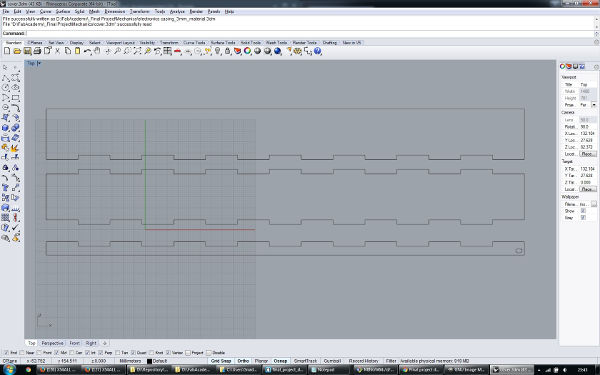Click the Cut scissors icon
600x375 pixels.
pyautogui.click(x=57, y=51)
